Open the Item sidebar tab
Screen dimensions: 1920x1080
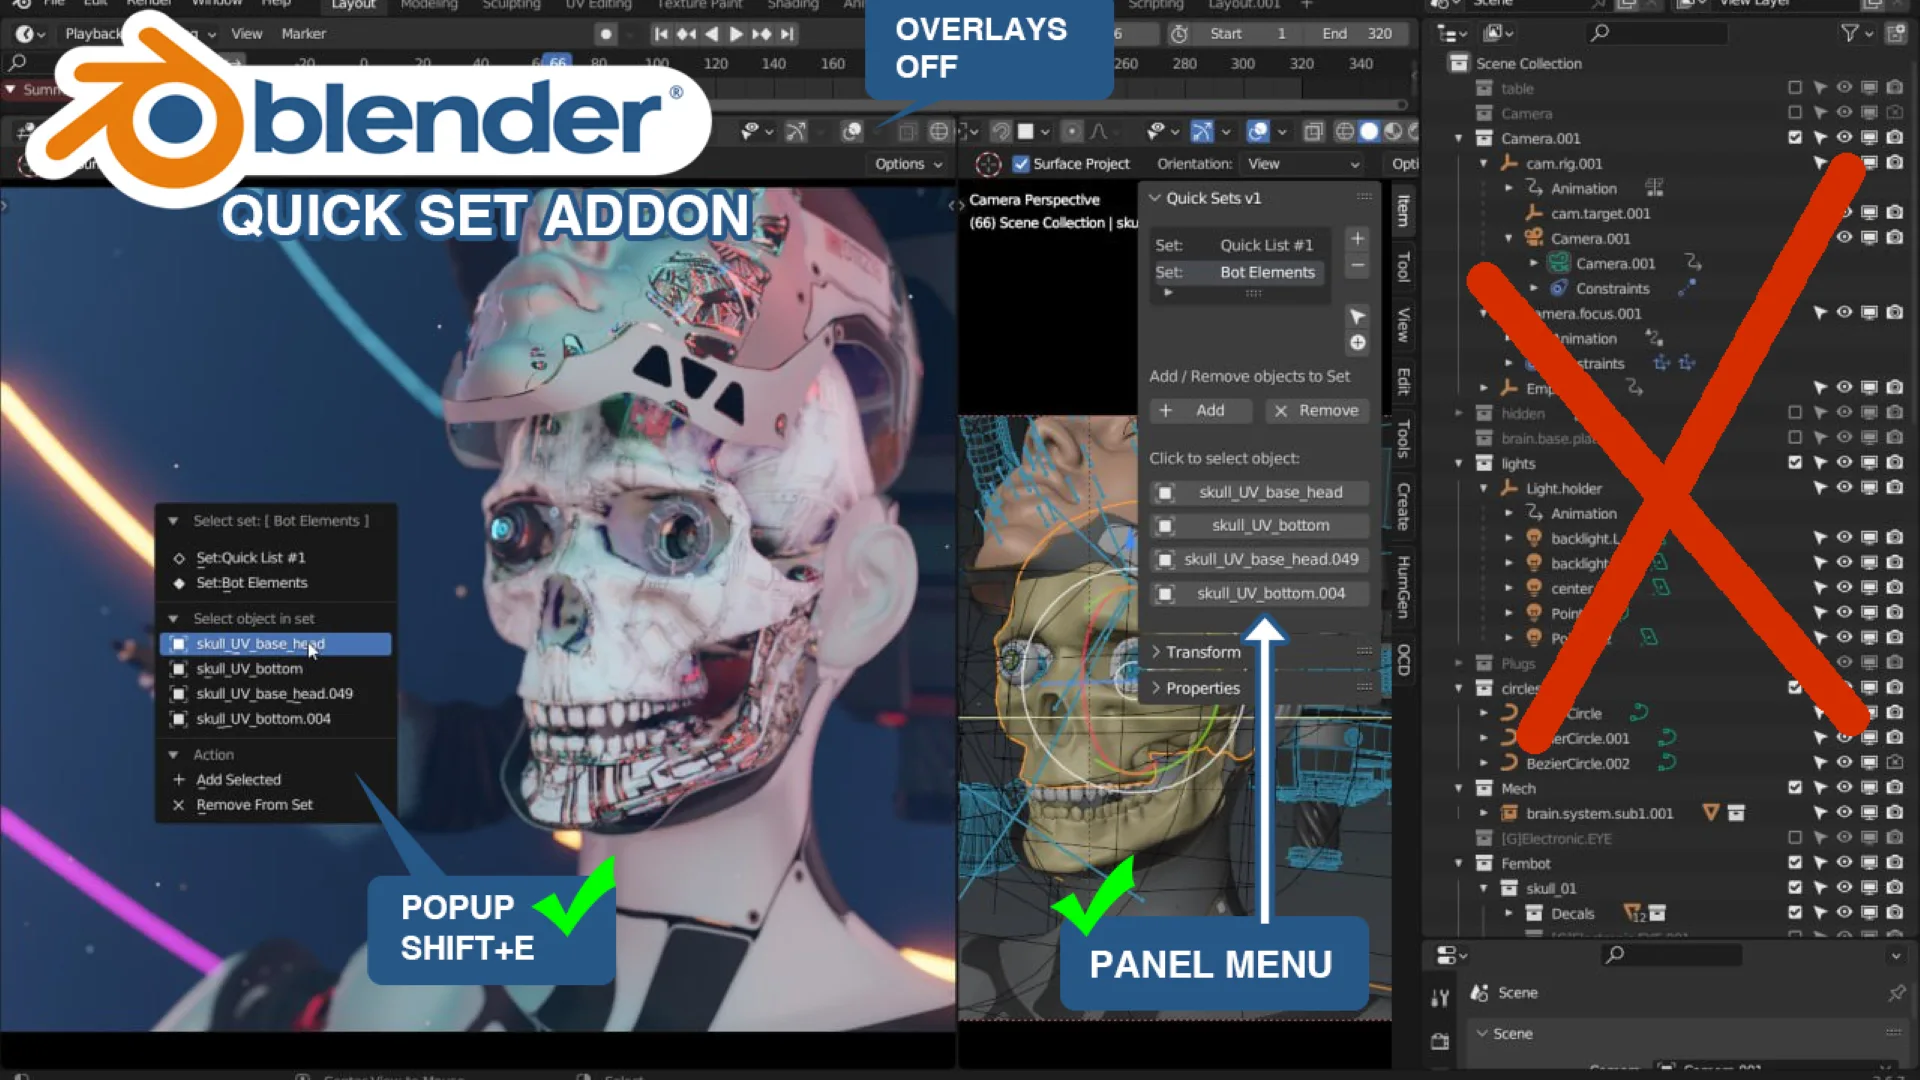tap(1403, 211)
